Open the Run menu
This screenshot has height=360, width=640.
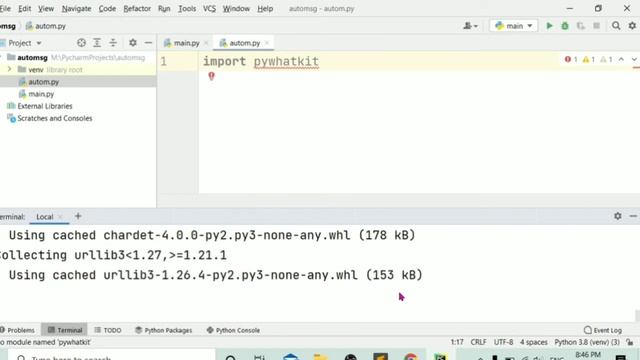click(164, 9)
